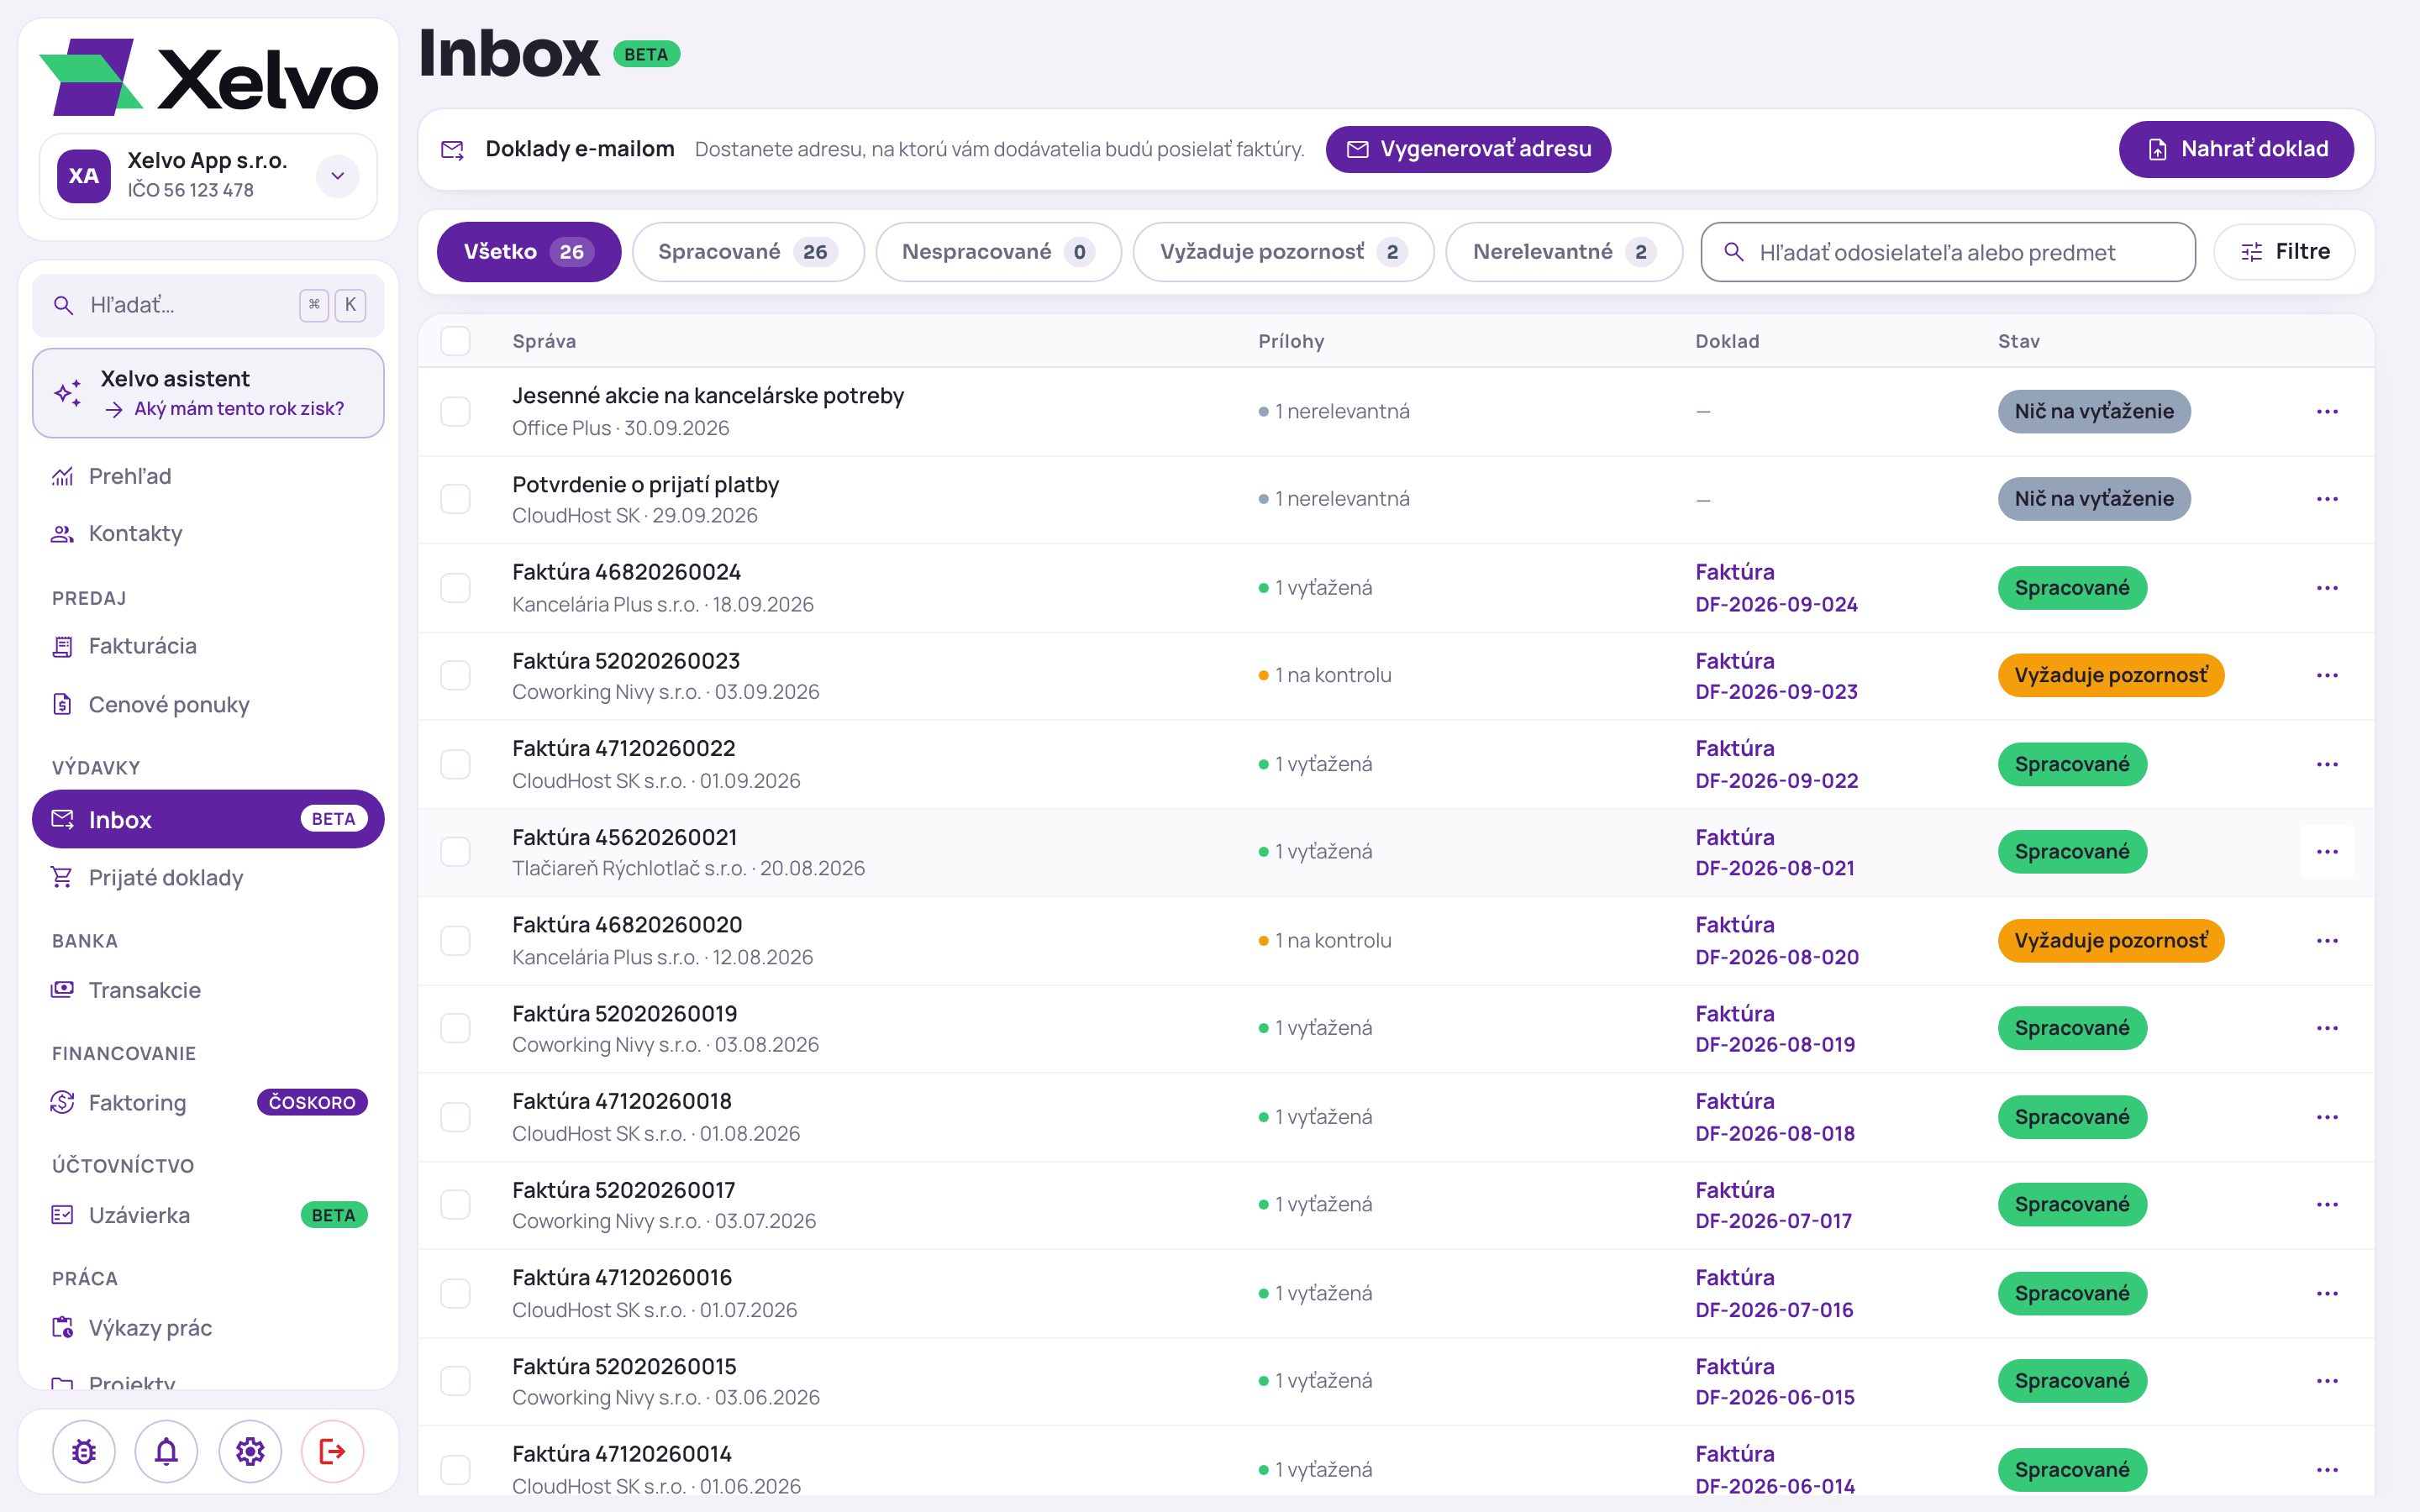Screen dimensions: 2420x1512
Task: Check the Potvrdenie o prijatí platby row
Action: pyautogui.click(x=456, y=499)
